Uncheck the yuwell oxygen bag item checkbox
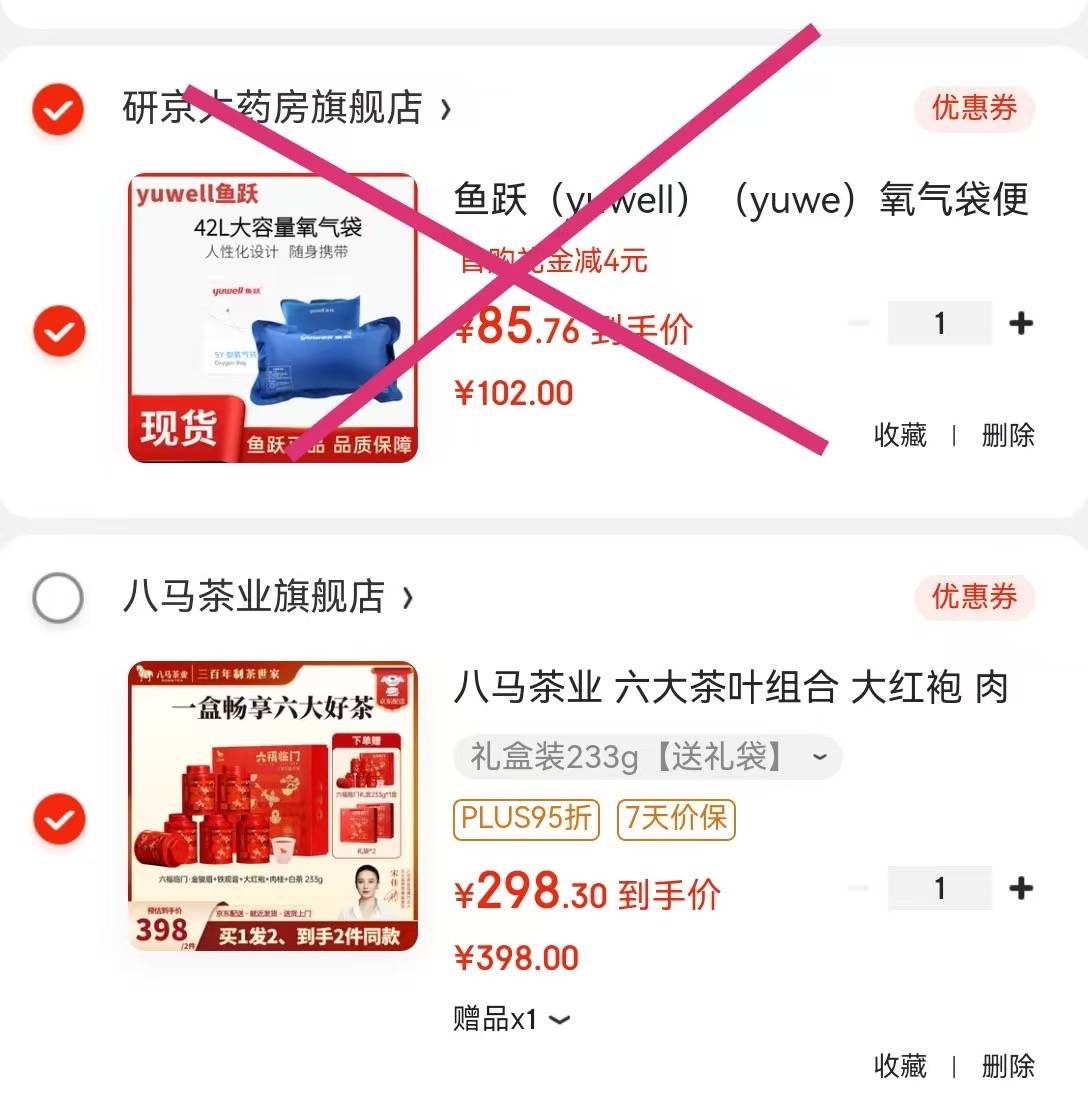Image resolution: width=1088 pixels, height=1099 pixels. coord(60,330)
